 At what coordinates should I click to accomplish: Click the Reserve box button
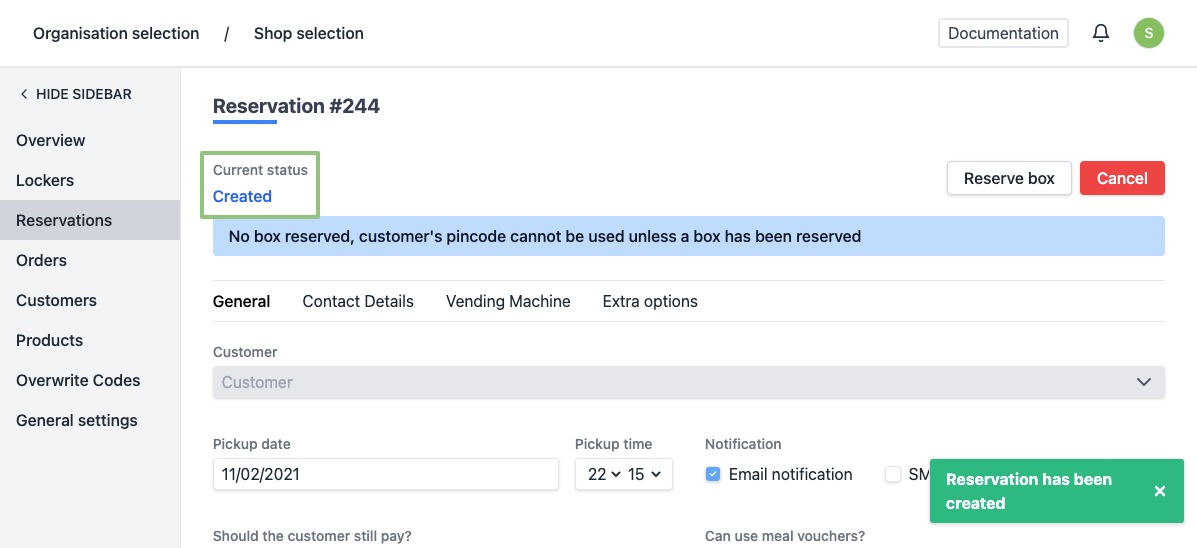tap(1009, 178)
